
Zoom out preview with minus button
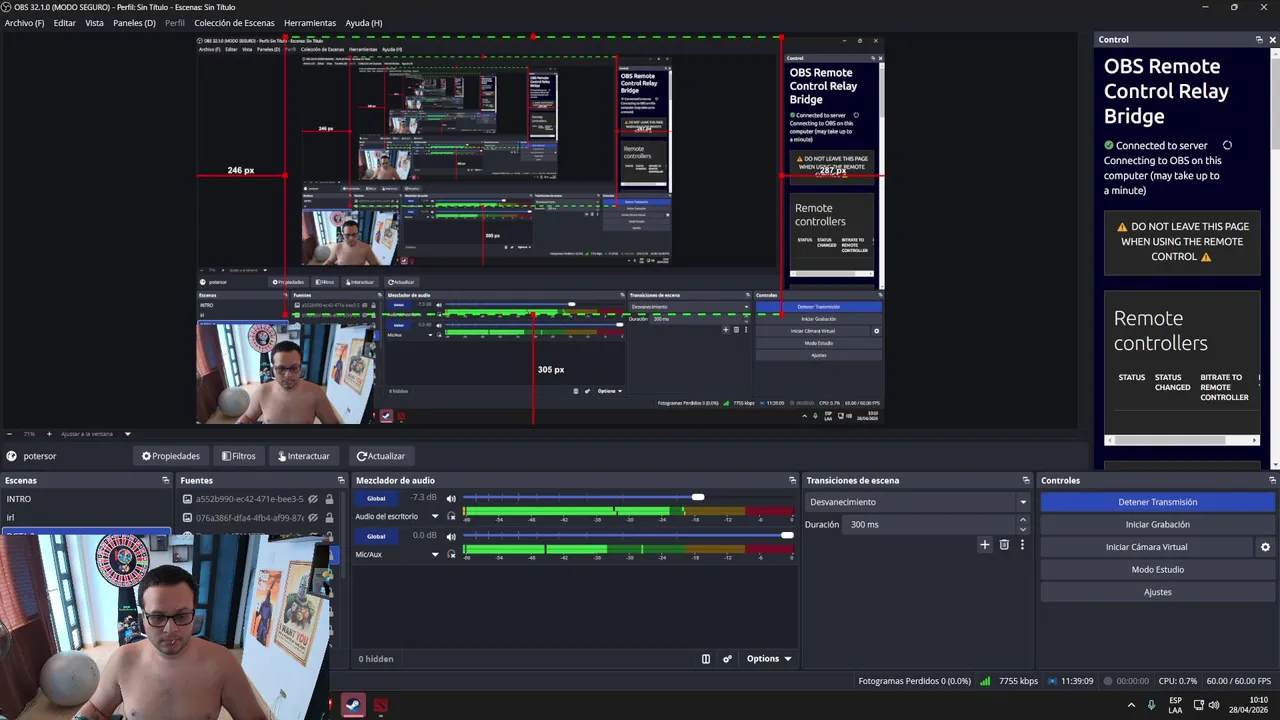[10, 434]
